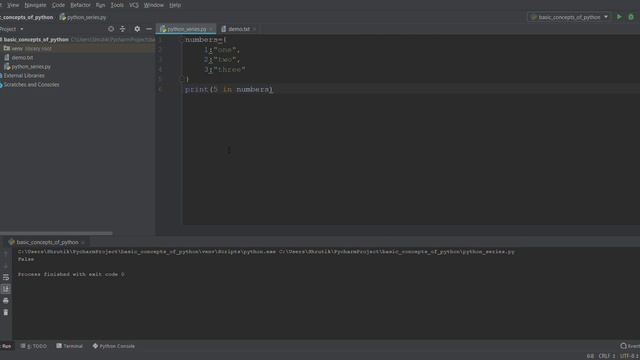640x360 pixels.
Task: Click "Process finished with exit code 0" text
Action: point(71,274)
